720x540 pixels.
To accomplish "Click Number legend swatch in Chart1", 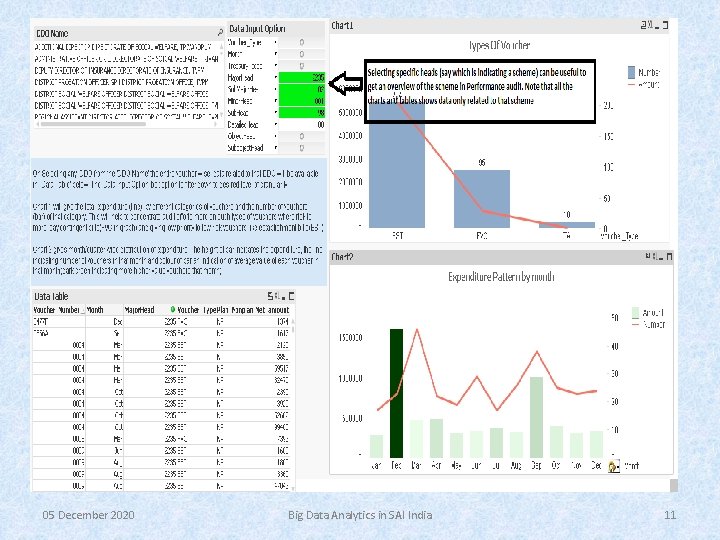I will (x=631, y=72).
